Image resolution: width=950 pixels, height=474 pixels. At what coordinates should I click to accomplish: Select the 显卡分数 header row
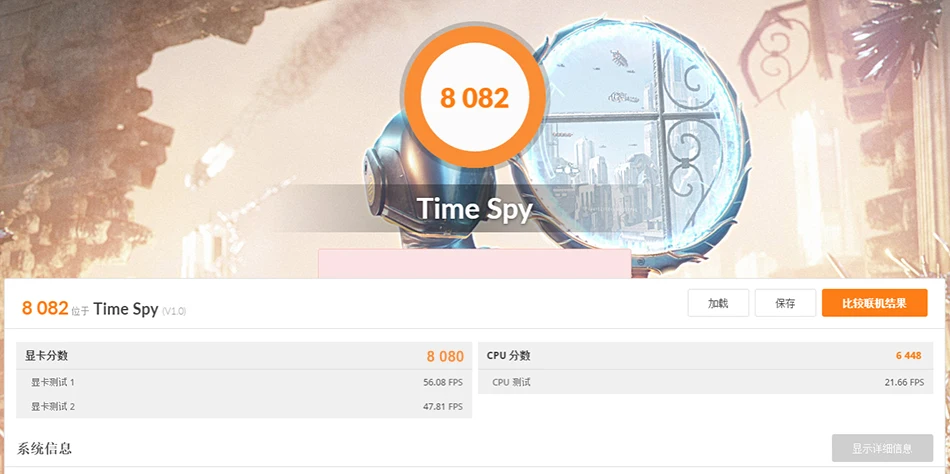click(244, 356)
